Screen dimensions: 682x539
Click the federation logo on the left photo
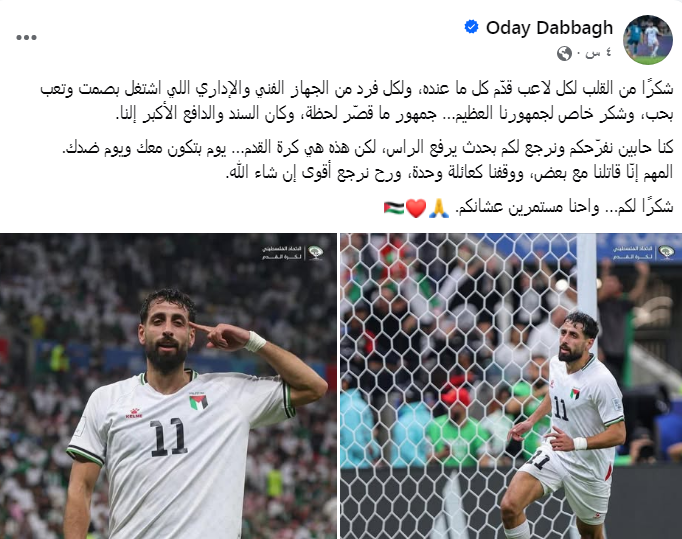(292, 253)
